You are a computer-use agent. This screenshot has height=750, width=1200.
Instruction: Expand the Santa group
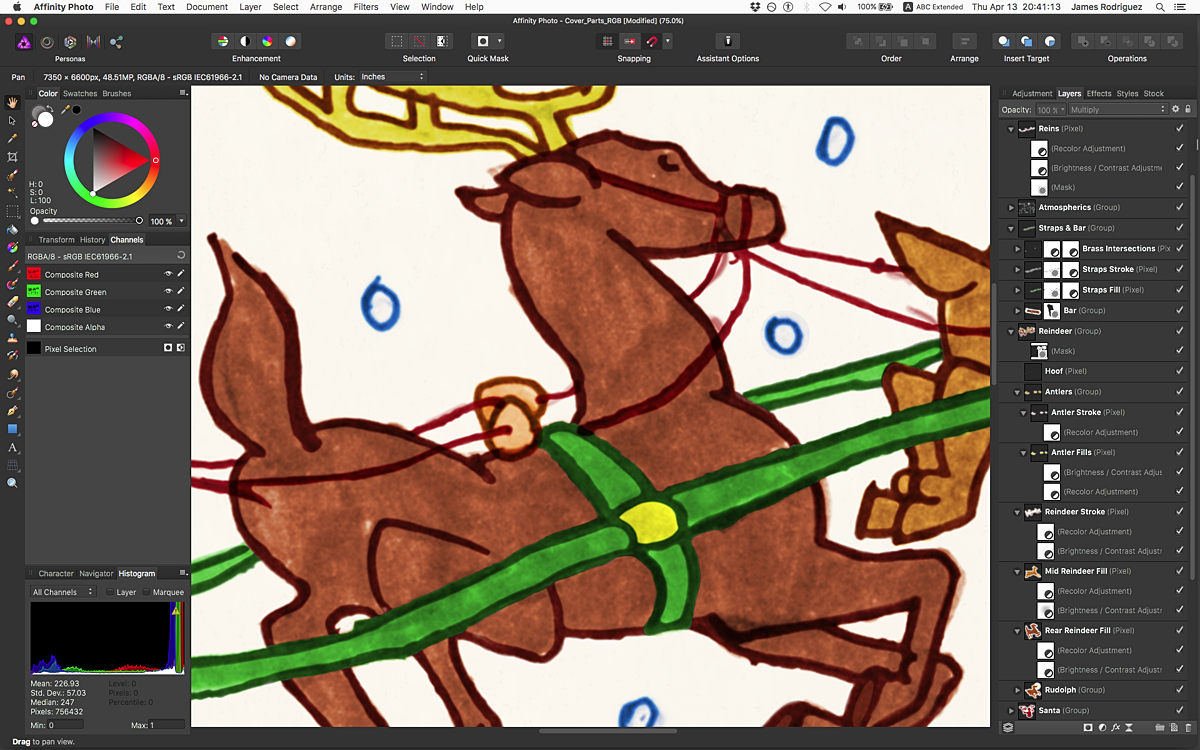[x=1011, y=711]
